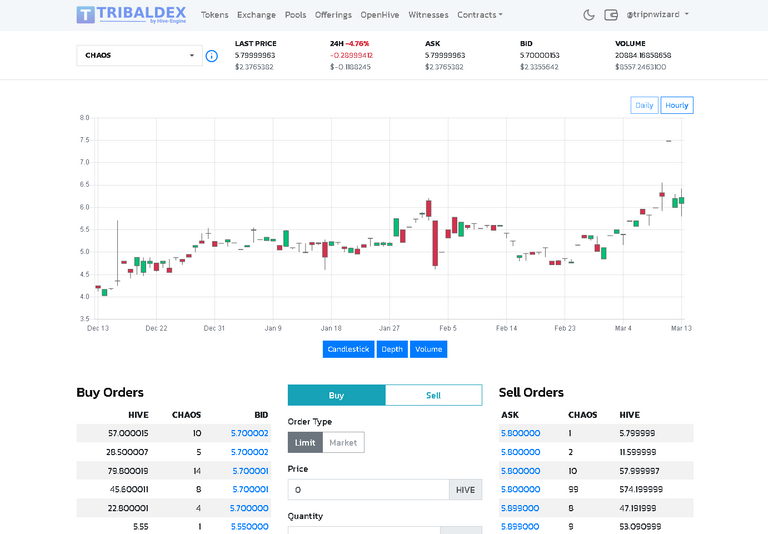Show the Candlestick chart
The height and width of the screenshot is (534, 768).
click(x=348, y=349)
